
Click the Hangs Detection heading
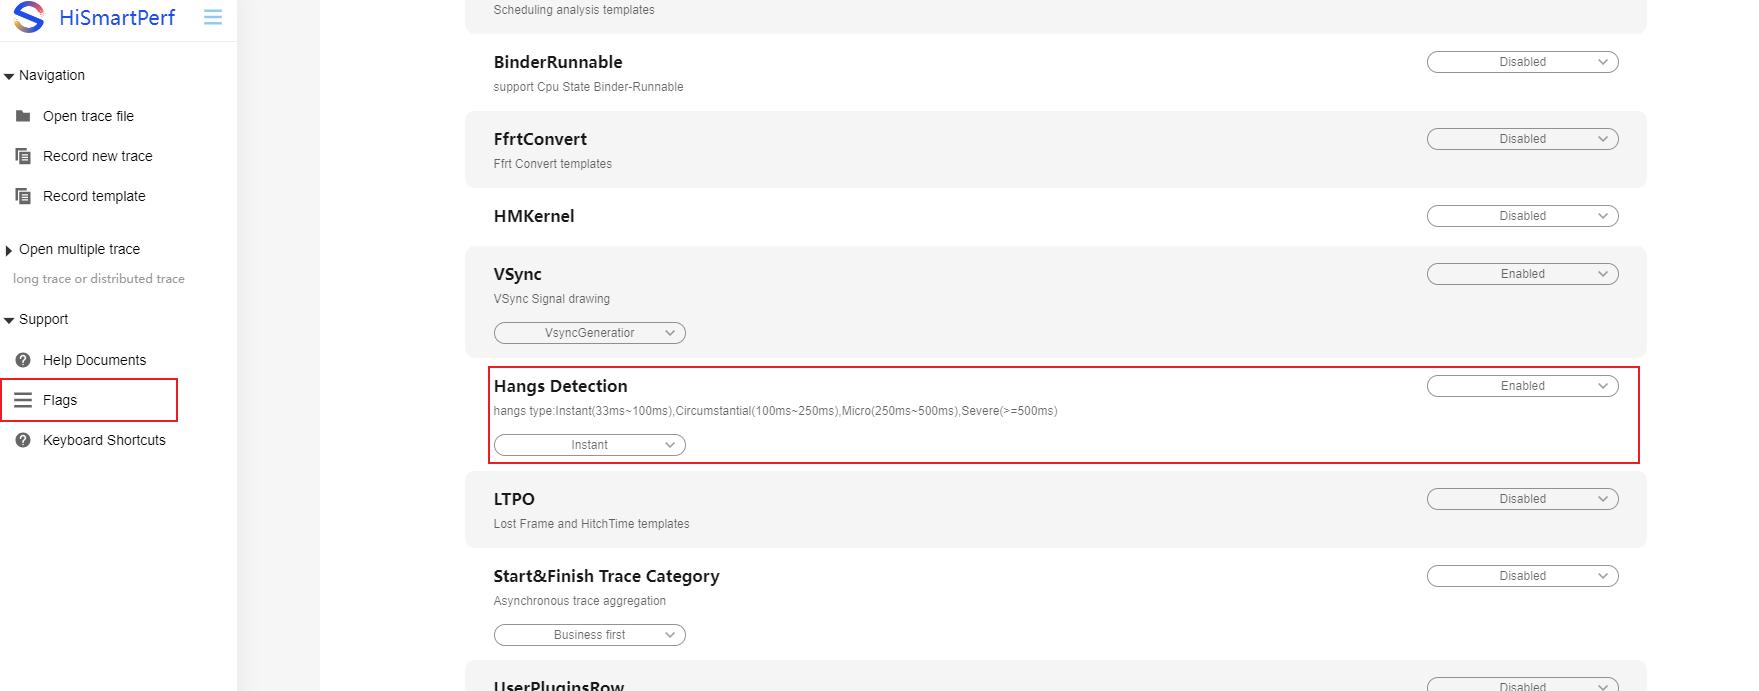tap(560, 386)
